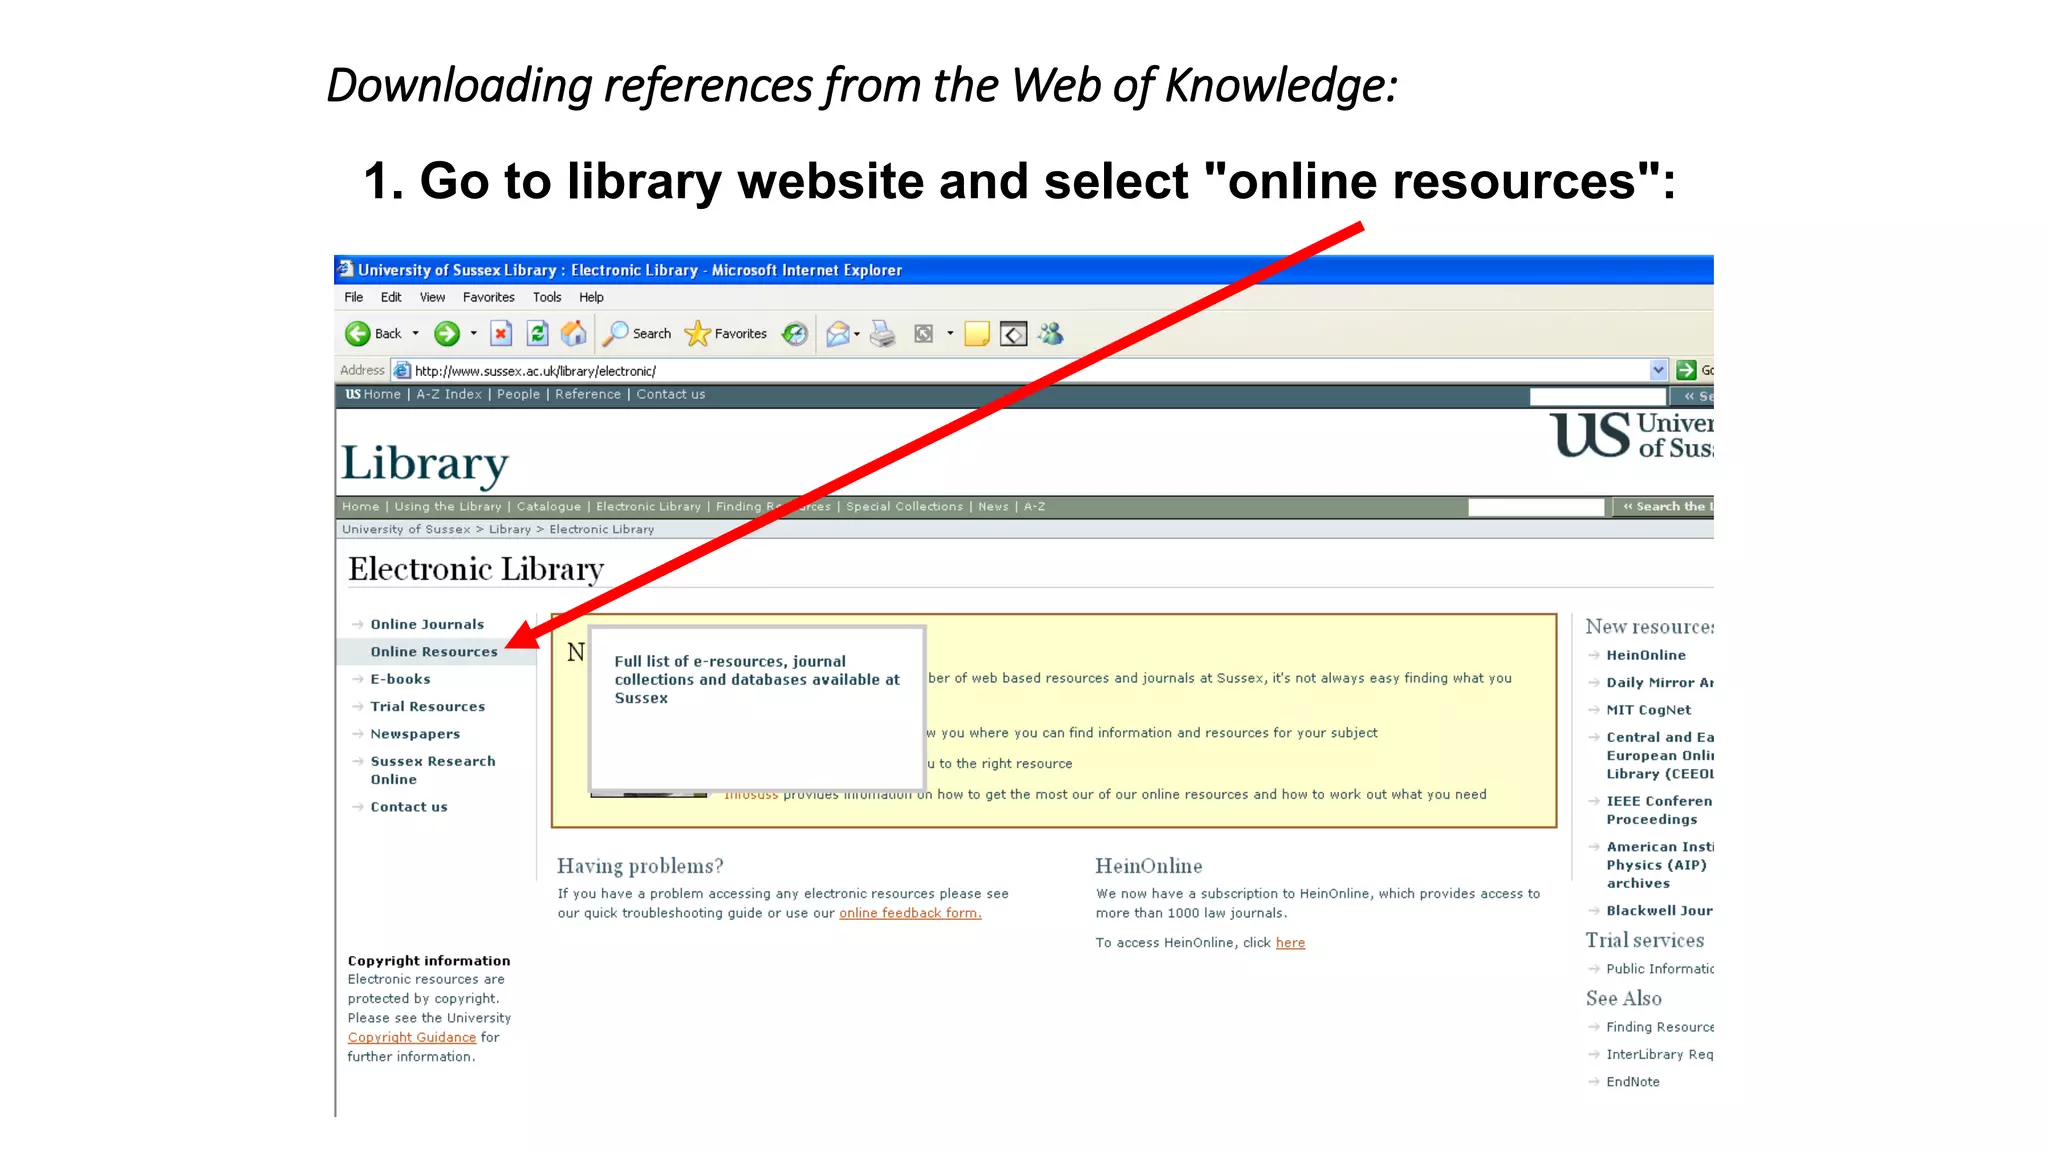Click University of Sussex breadcrumb link
Image resolution: width=2048 pixels, height=1152 pixels.
406,529
